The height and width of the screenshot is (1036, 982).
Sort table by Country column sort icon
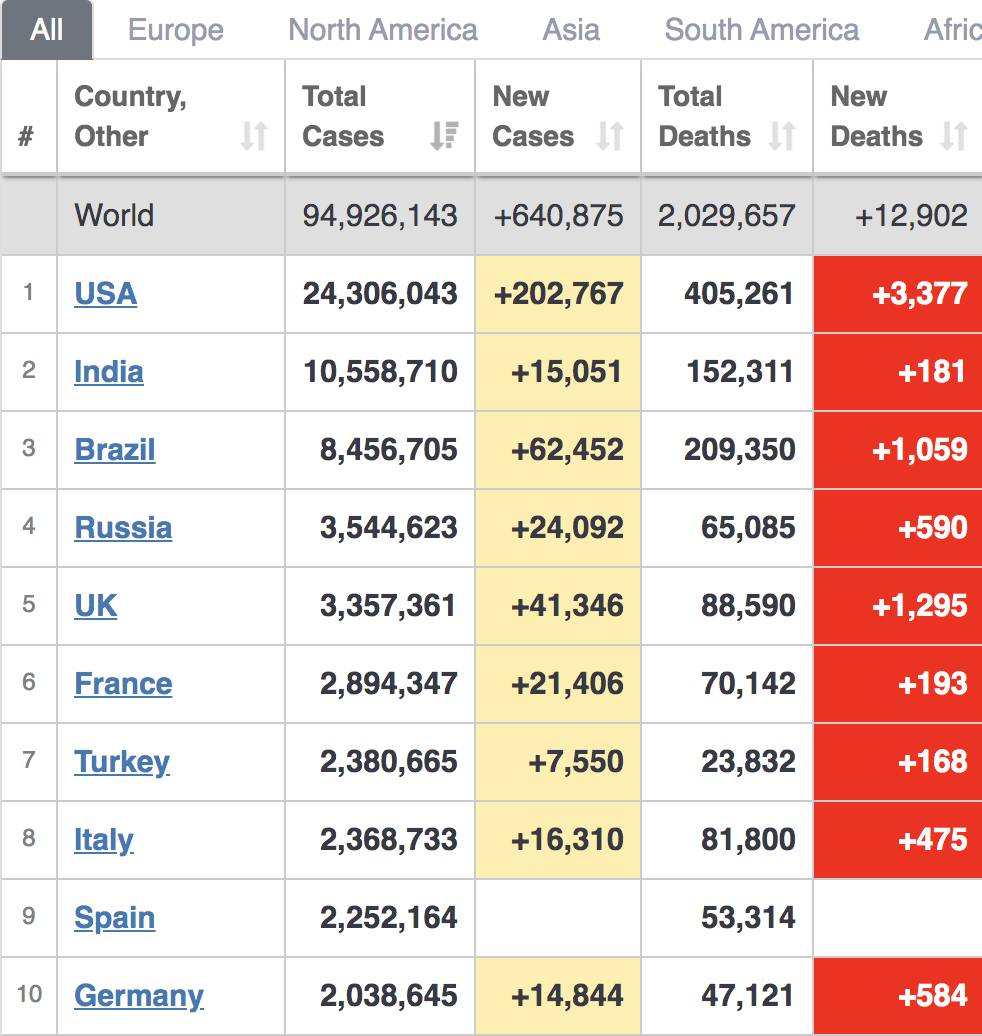pos(254,136)
